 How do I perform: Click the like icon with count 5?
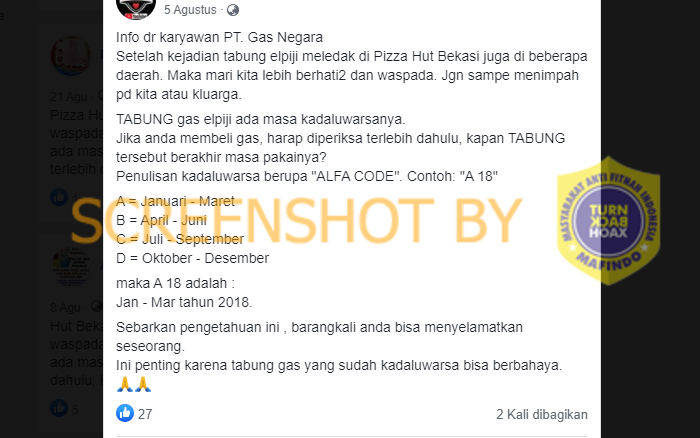click(x=59, y=408)
